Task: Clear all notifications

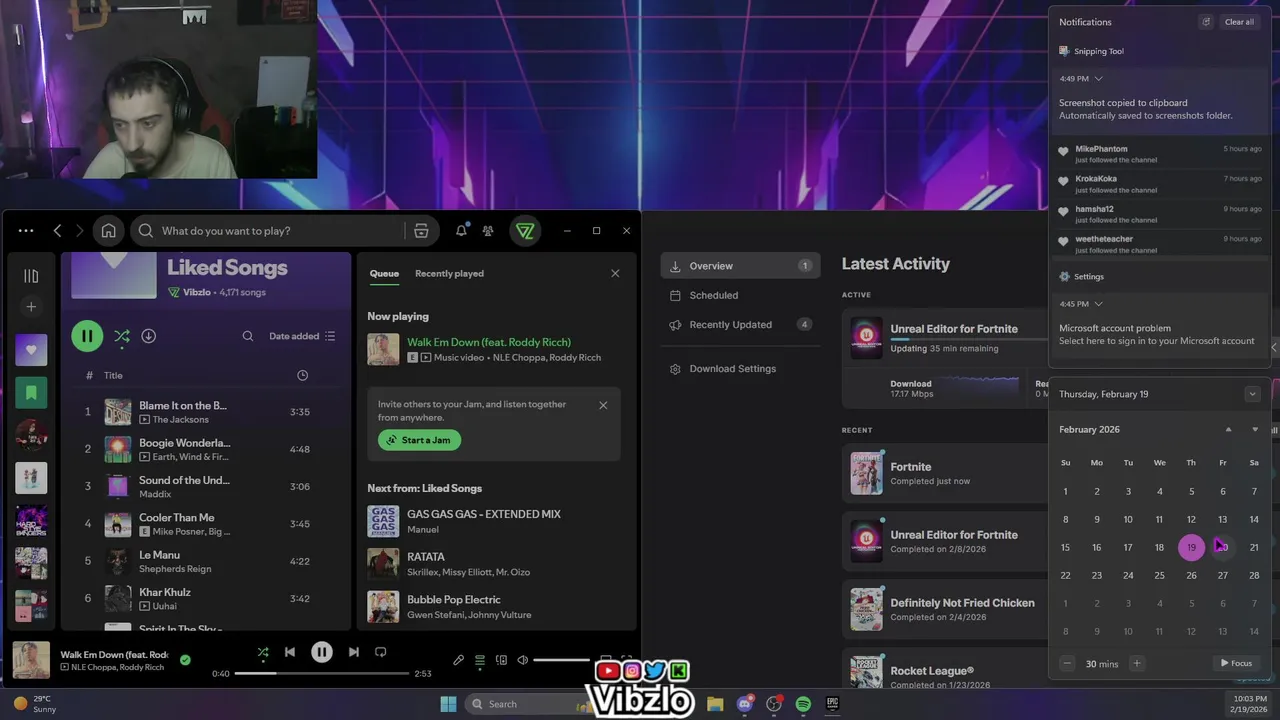Action: tap(1239, 22)
